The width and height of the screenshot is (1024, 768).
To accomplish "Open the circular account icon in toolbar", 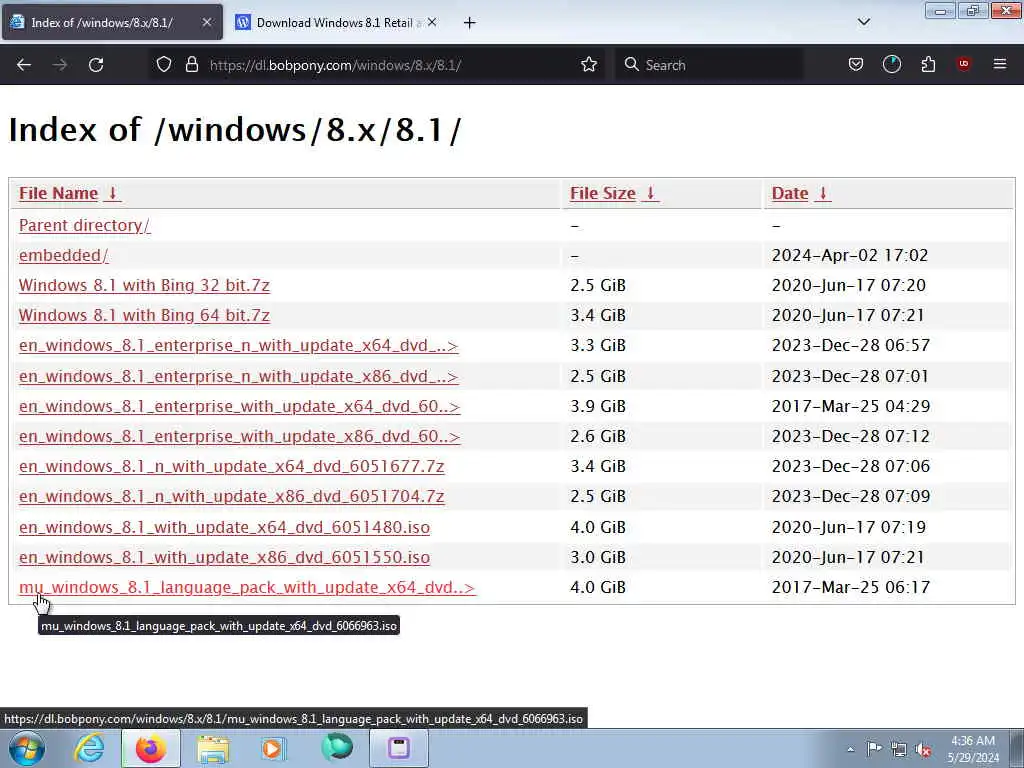I will pos(891,65).
